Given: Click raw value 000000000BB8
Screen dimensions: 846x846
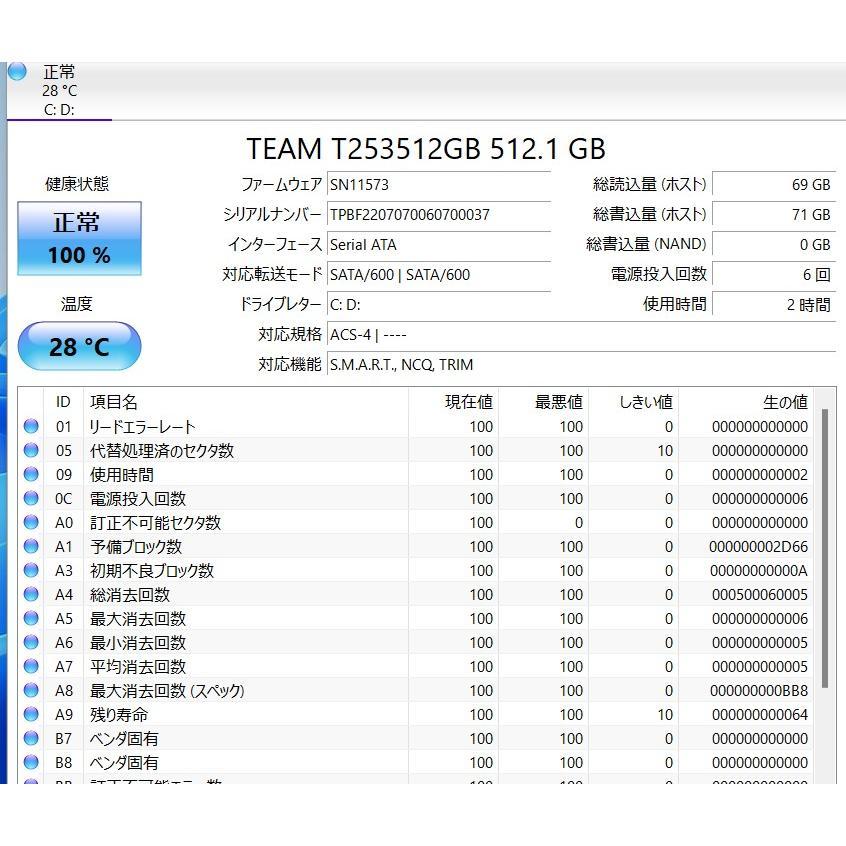Looking at the screenshot, I should point(759,691).
